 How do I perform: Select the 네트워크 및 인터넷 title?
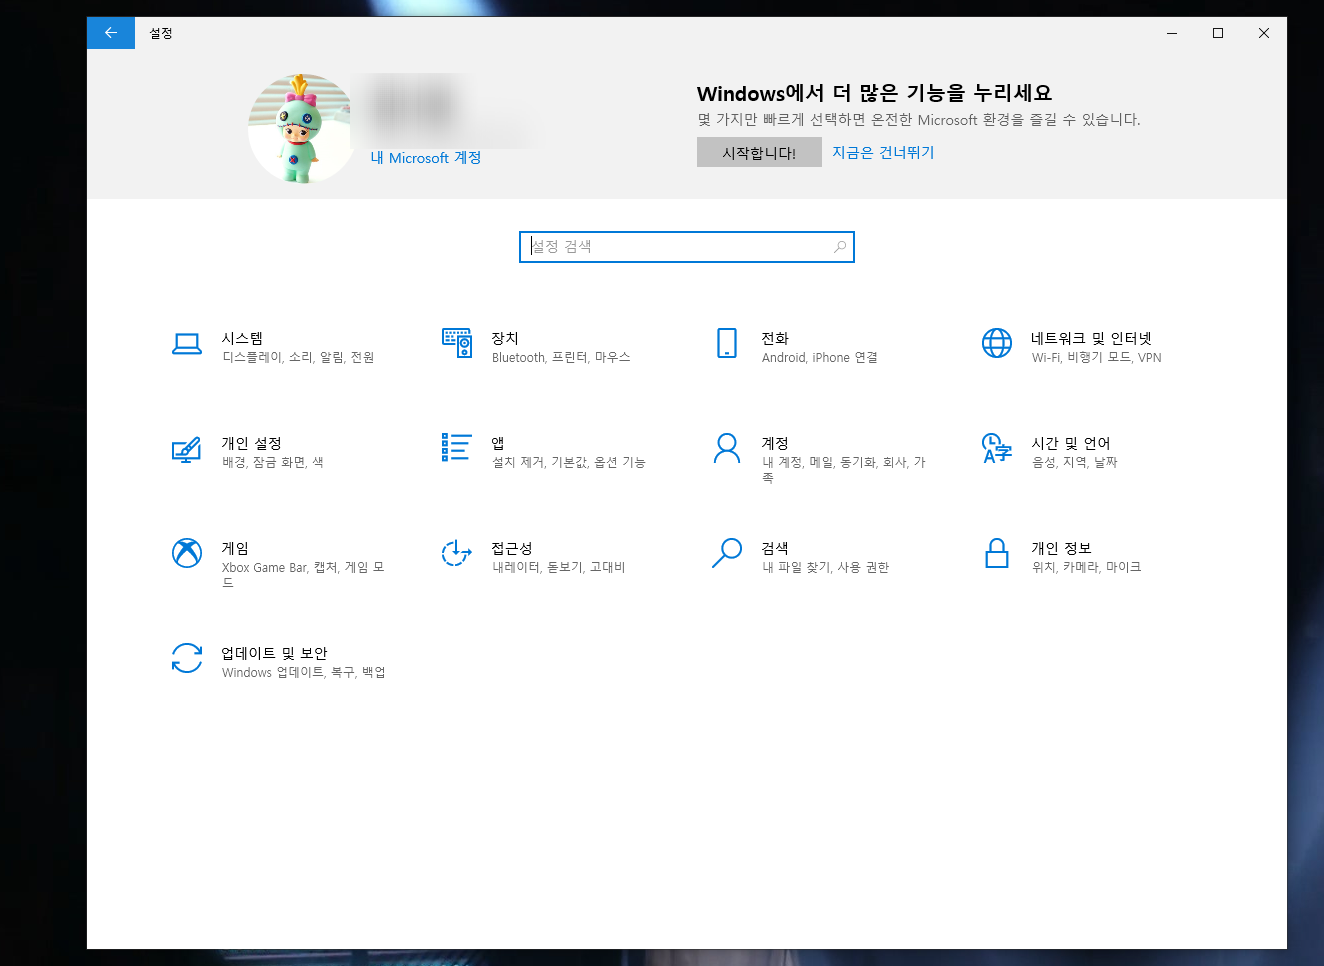[x=1092, y=339]
